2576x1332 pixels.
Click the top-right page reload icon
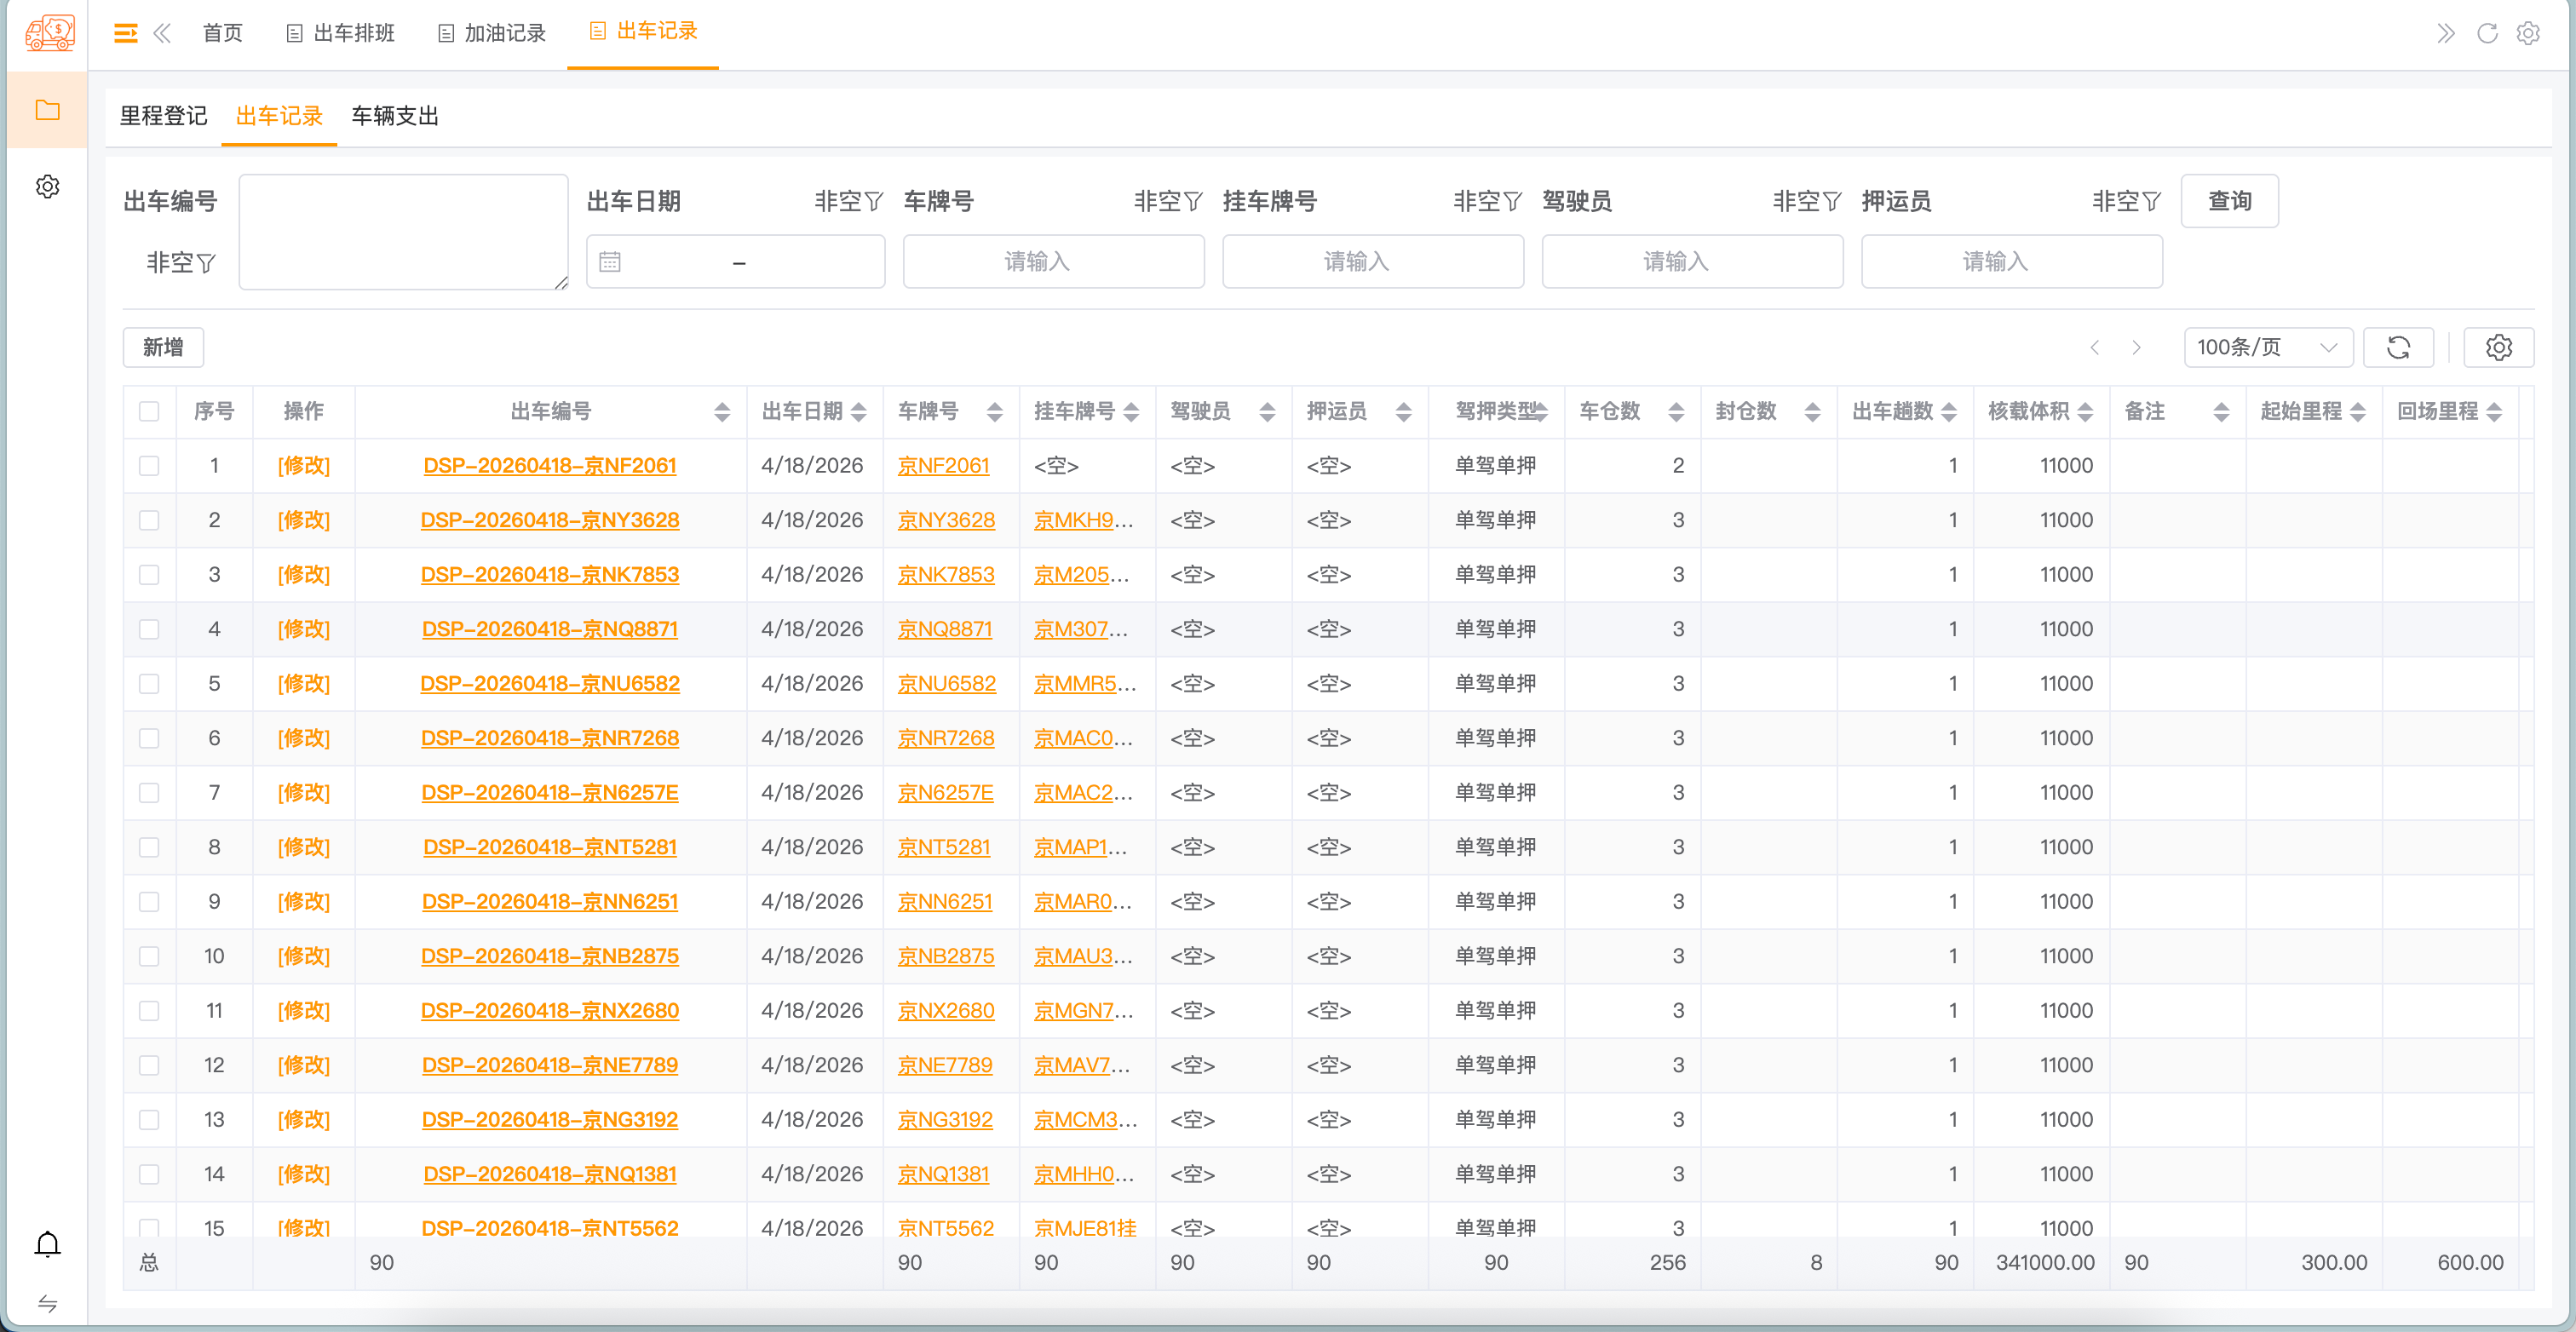(x=2487, y=33)
